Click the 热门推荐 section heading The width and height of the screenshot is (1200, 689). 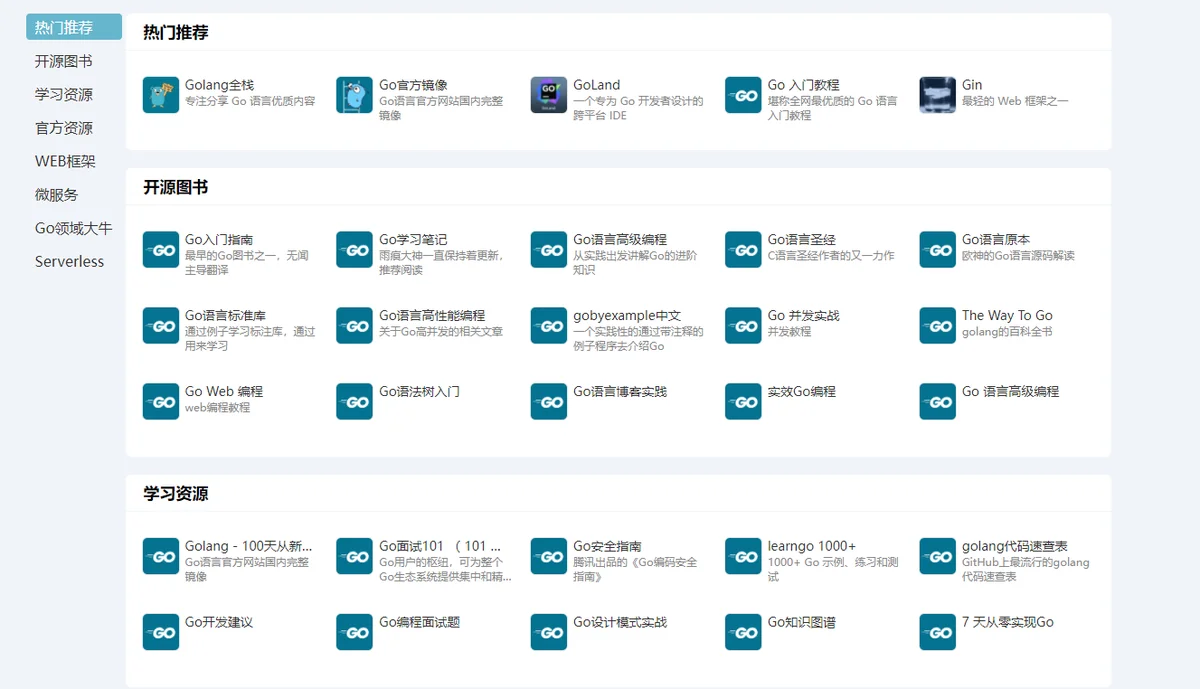[x=176, y=32]
